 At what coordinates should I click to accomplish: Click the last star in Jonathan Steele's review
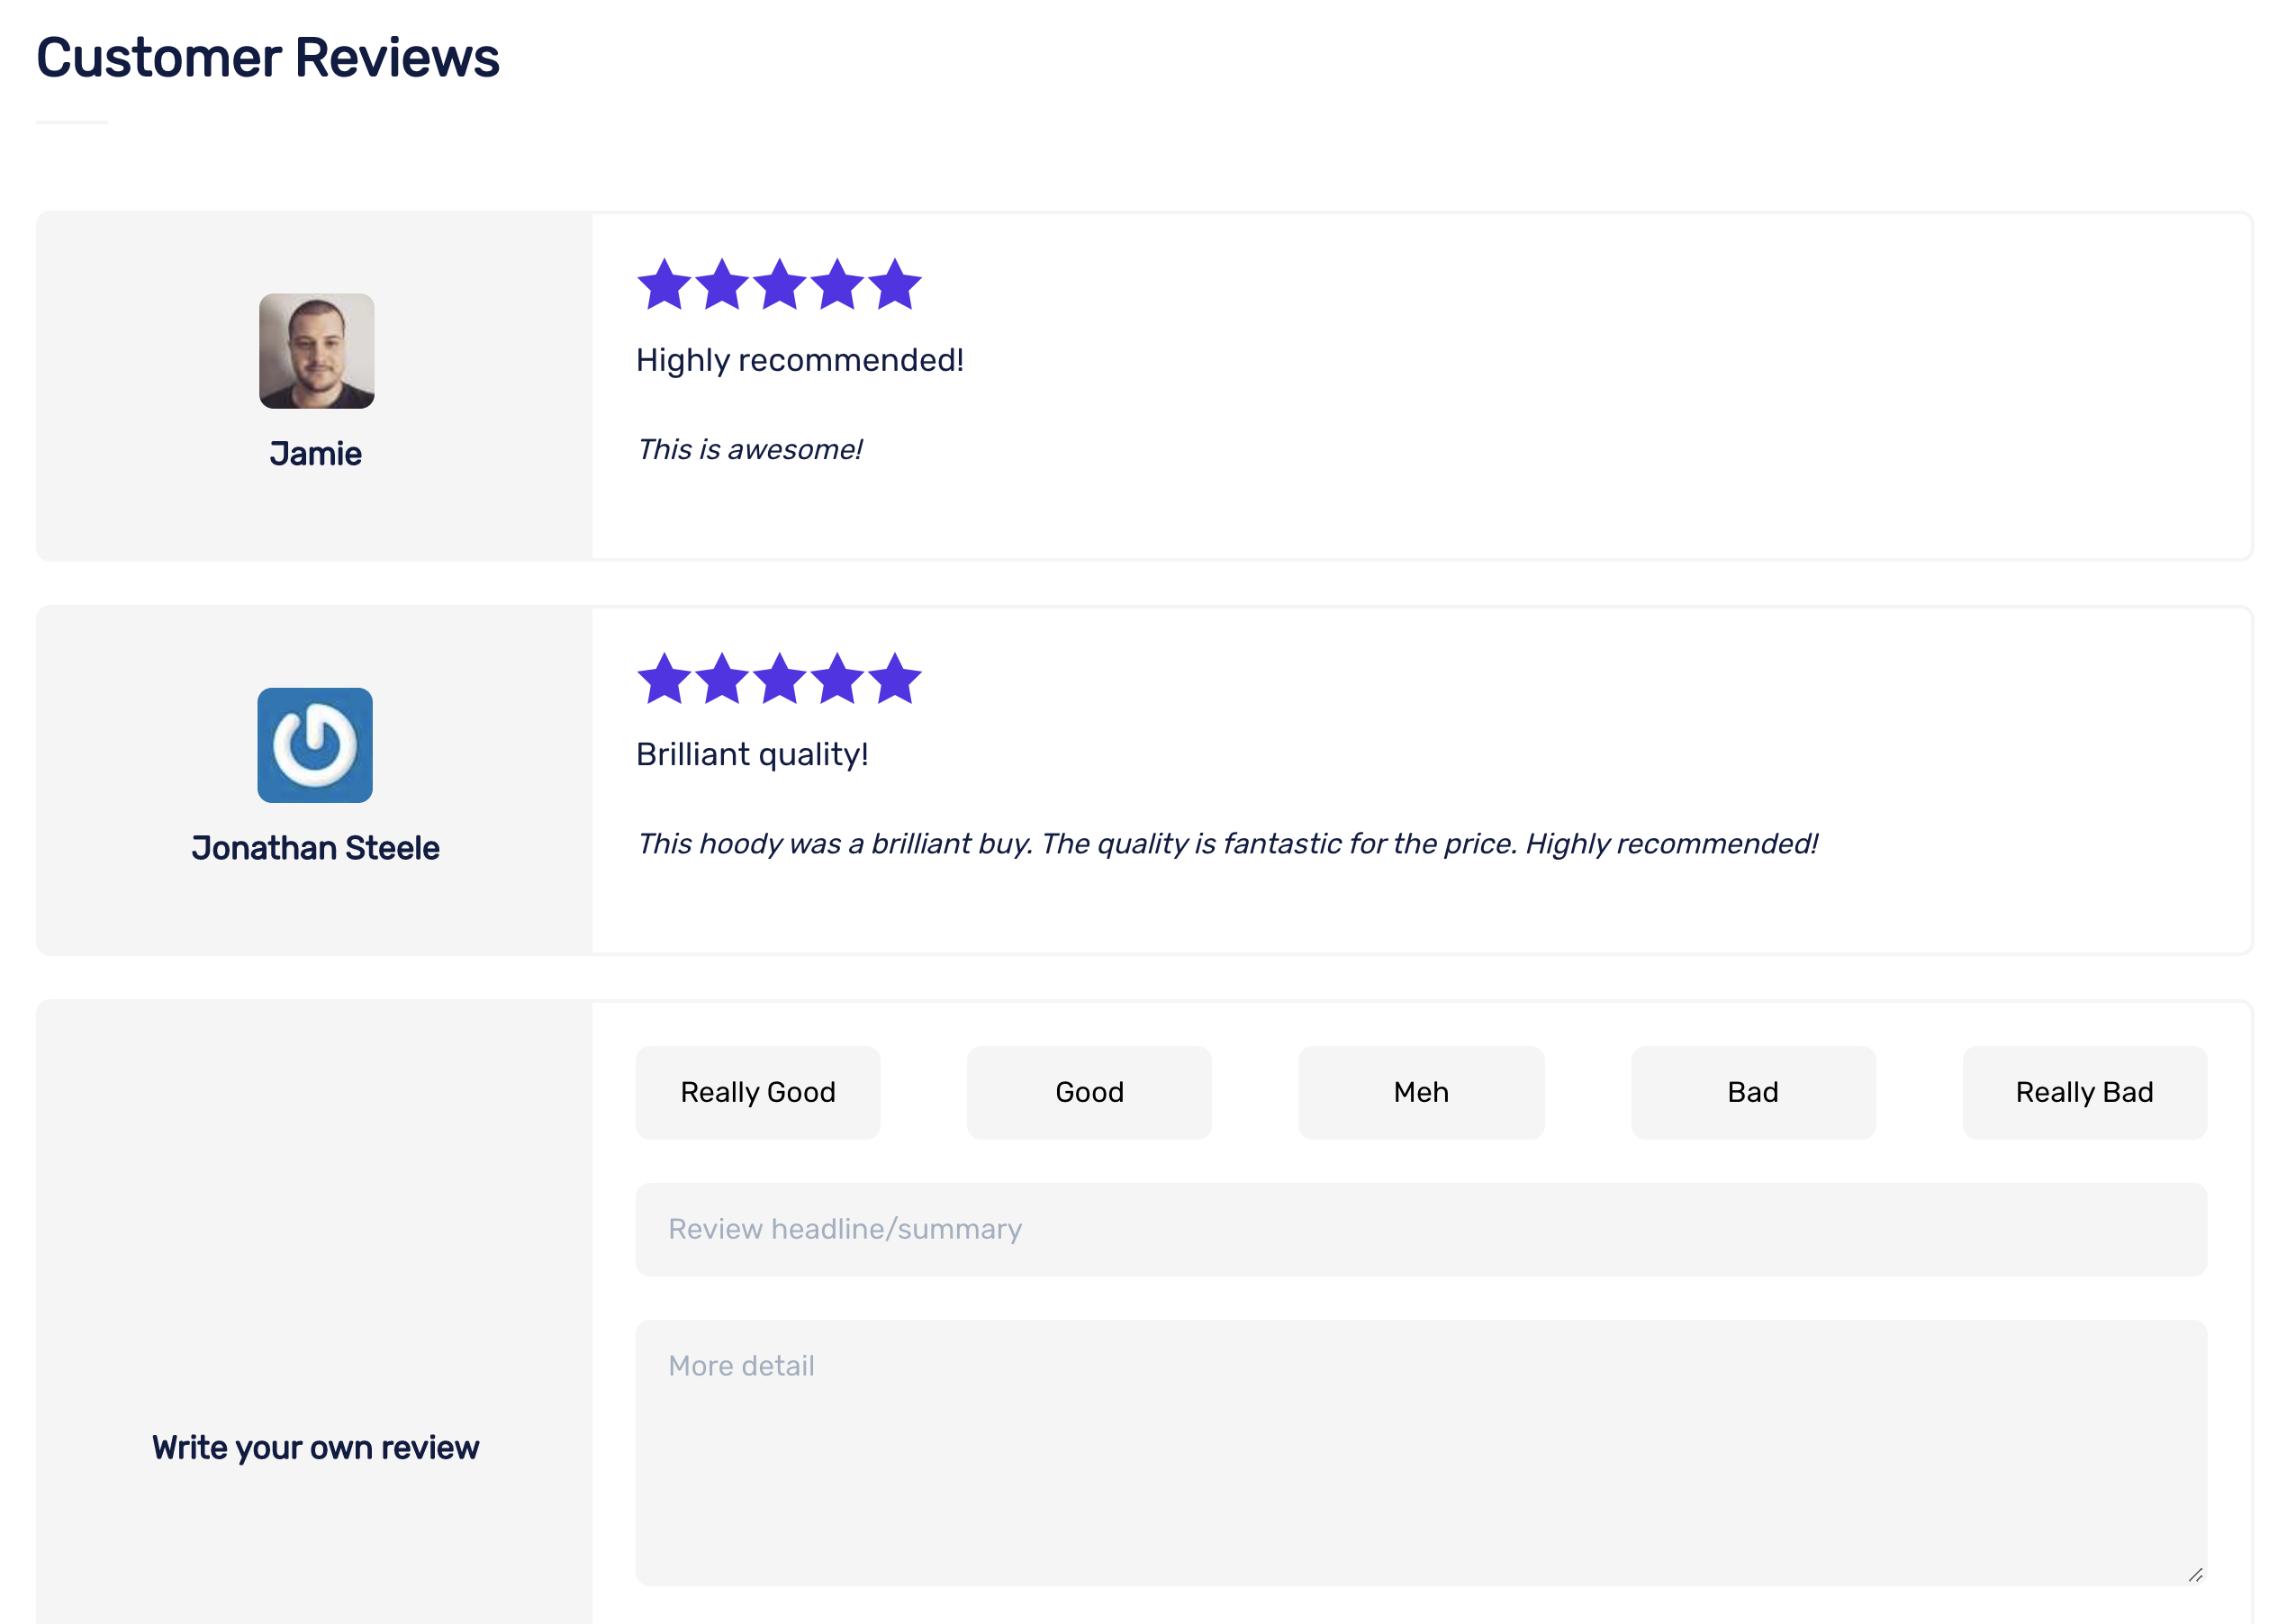895,680
